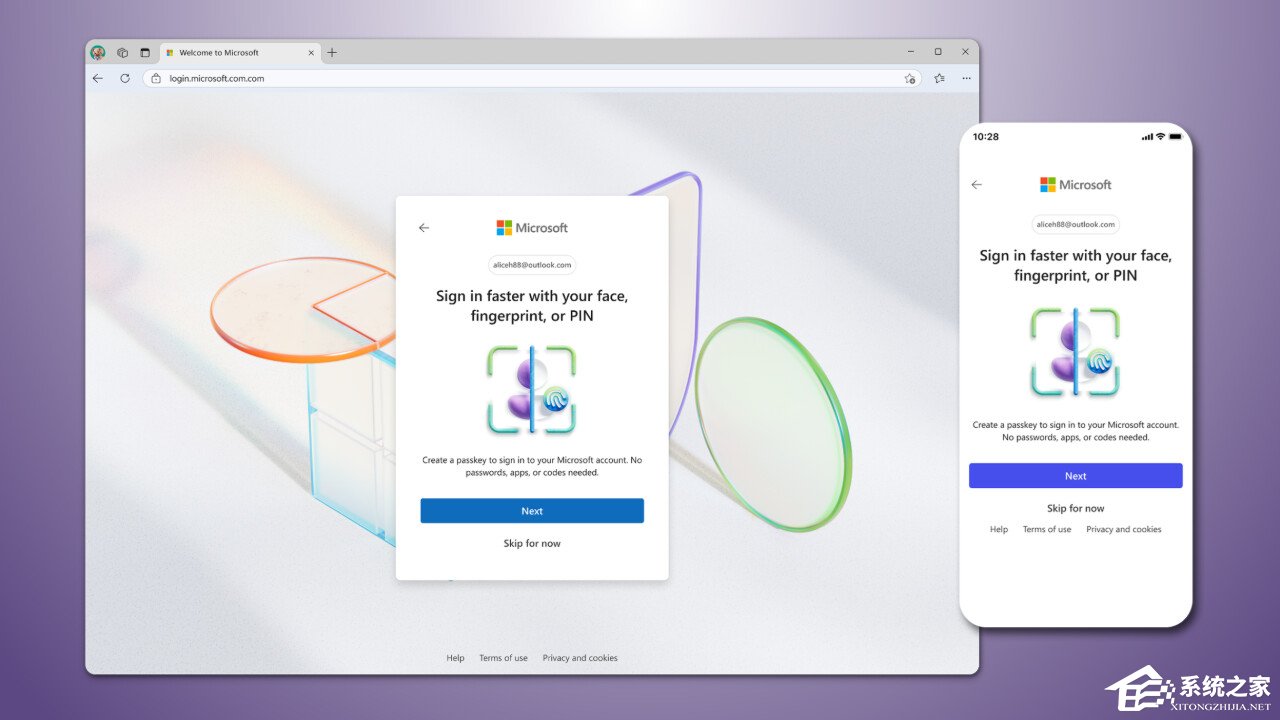Open the tab actions menu icon
This screenshot has height=720, width=1280.
[x=145, y=53]
